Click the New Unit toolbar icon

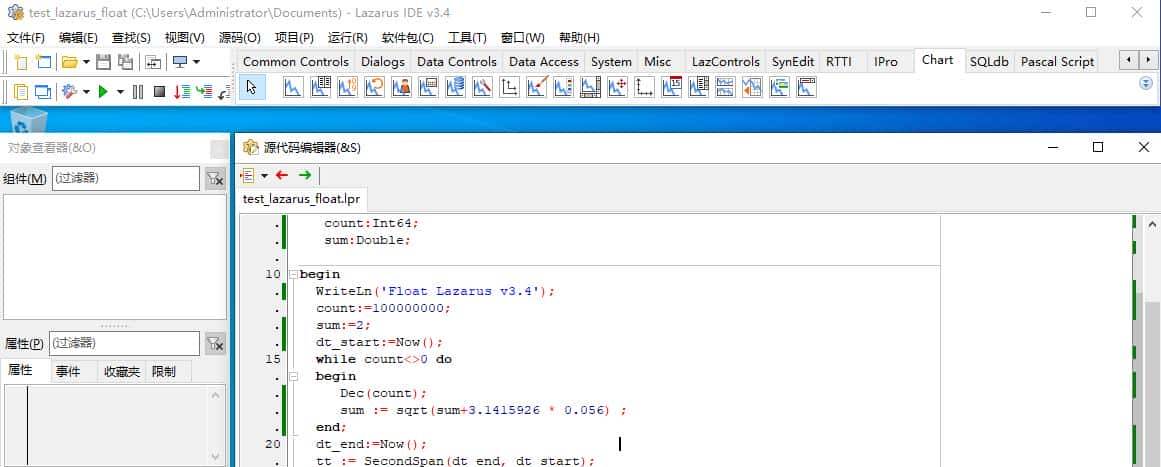pos(21,62)
